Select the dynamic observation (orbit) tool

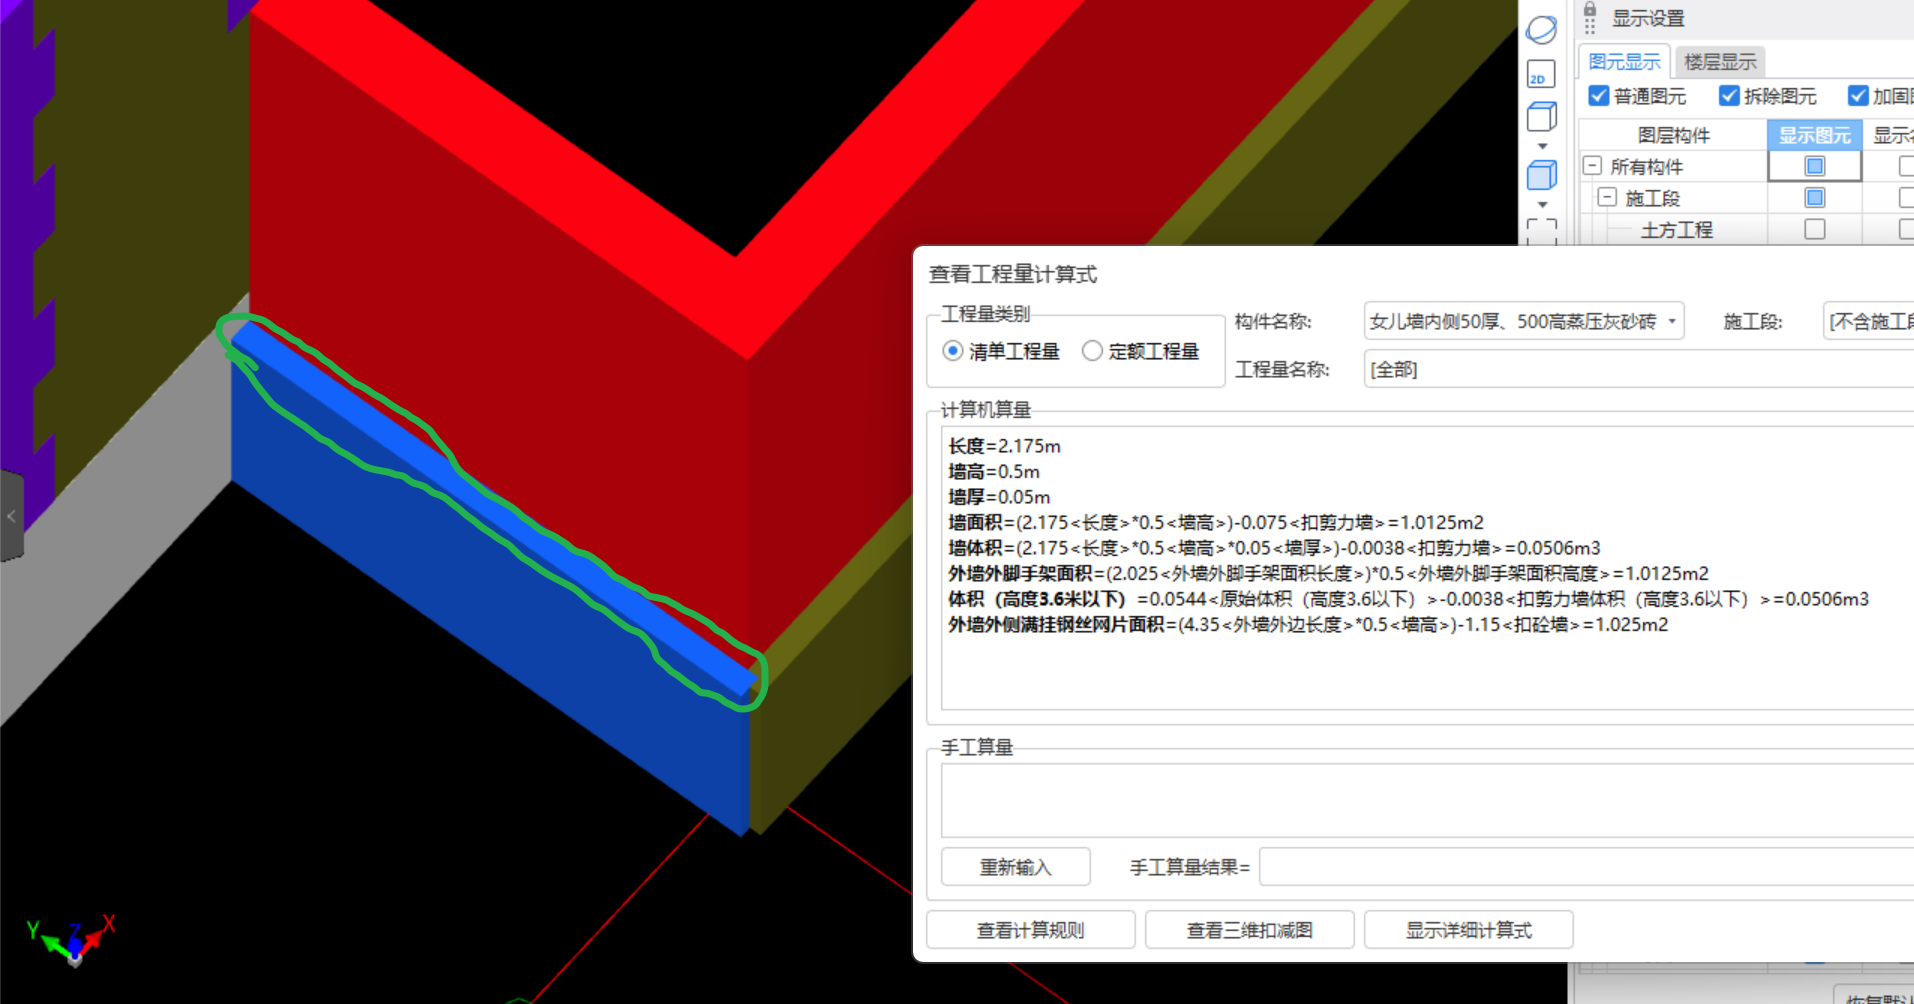pos(1541,30)
